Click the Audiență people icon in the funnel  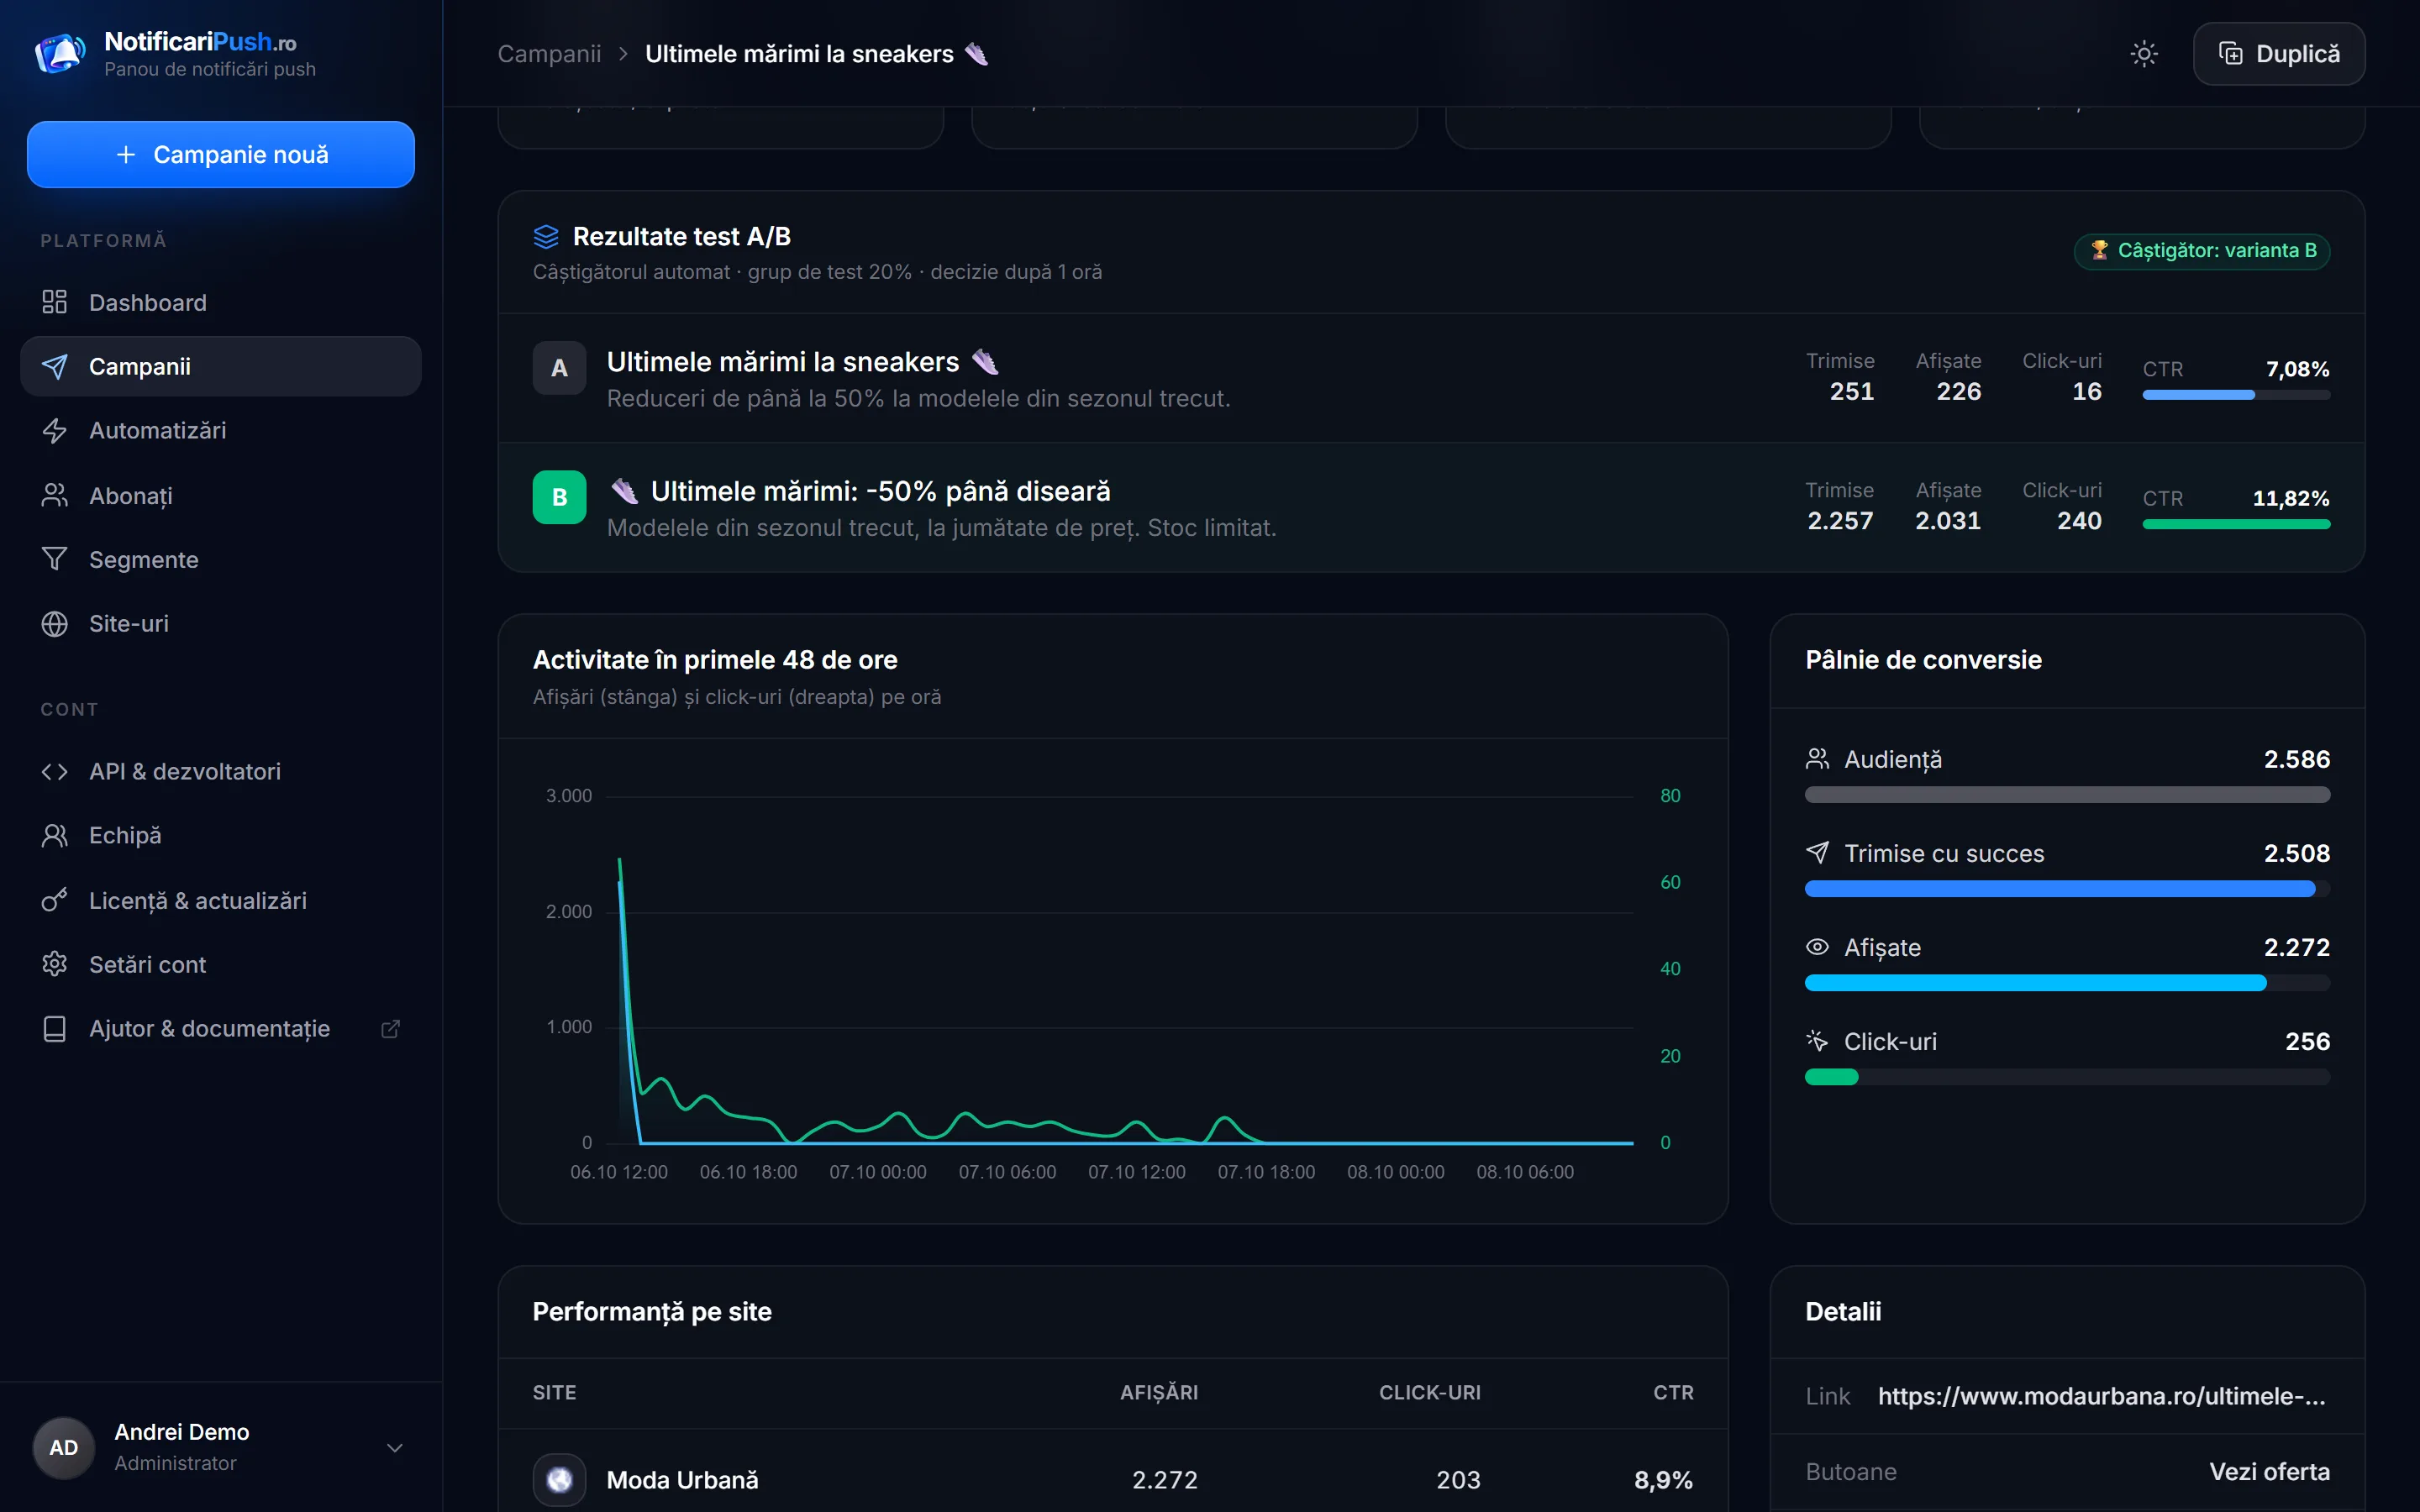pyautogui.click(x=1817, y=759)
